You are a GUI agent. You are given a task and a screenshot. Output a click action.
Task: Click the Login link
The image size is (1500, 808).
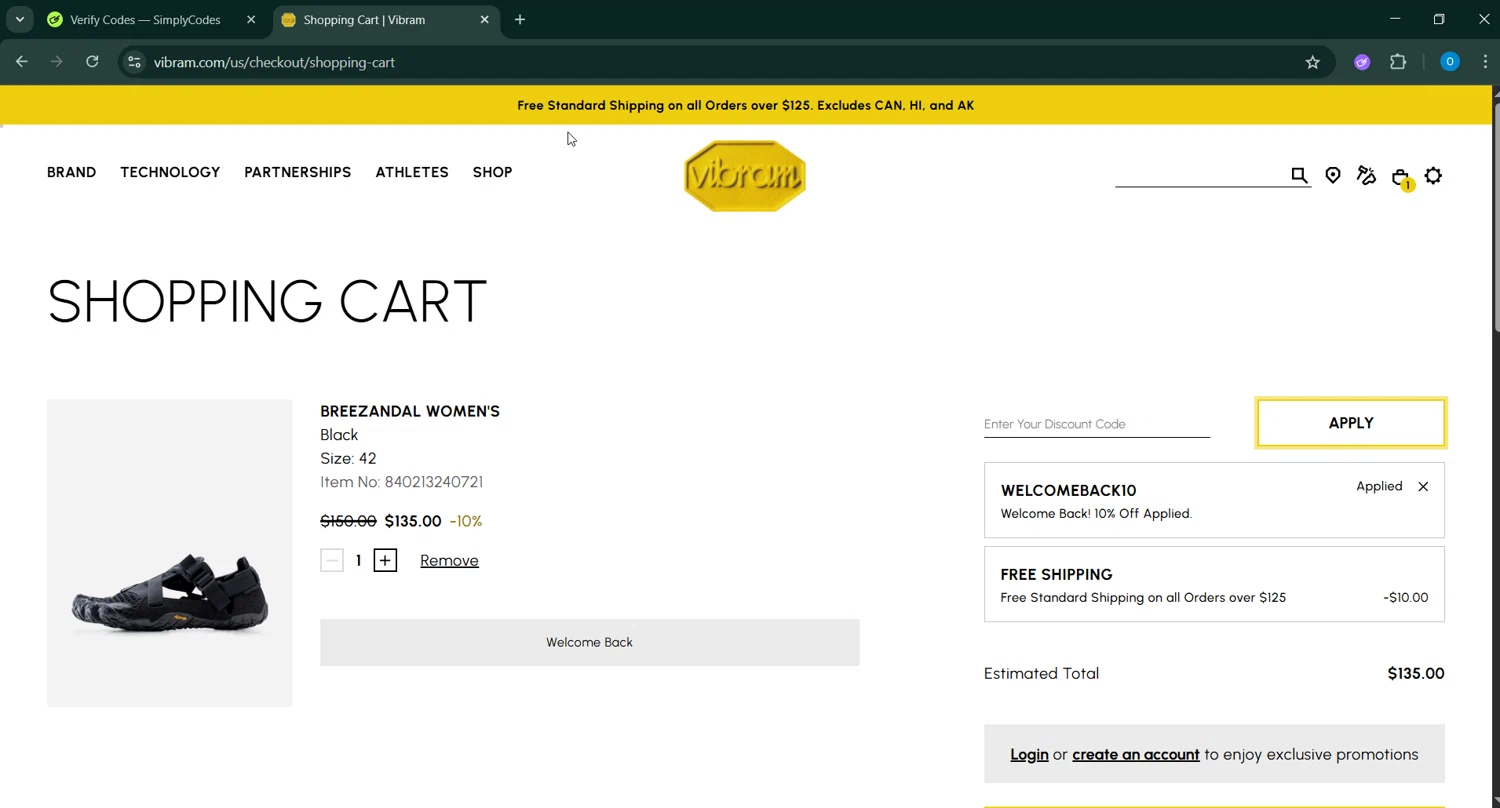pos(1029,755)
